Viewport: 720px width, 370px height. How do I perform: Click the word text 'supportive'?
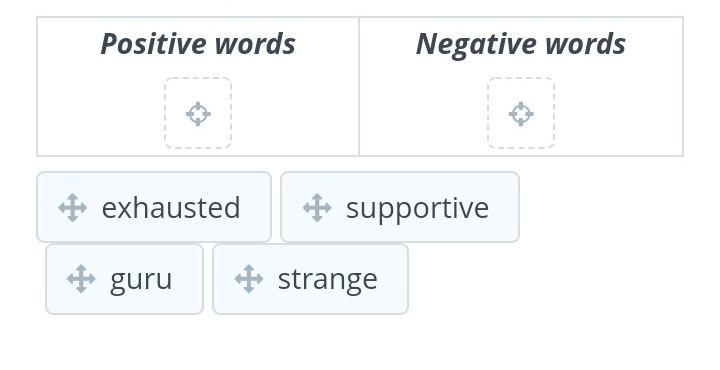point(417,209)
